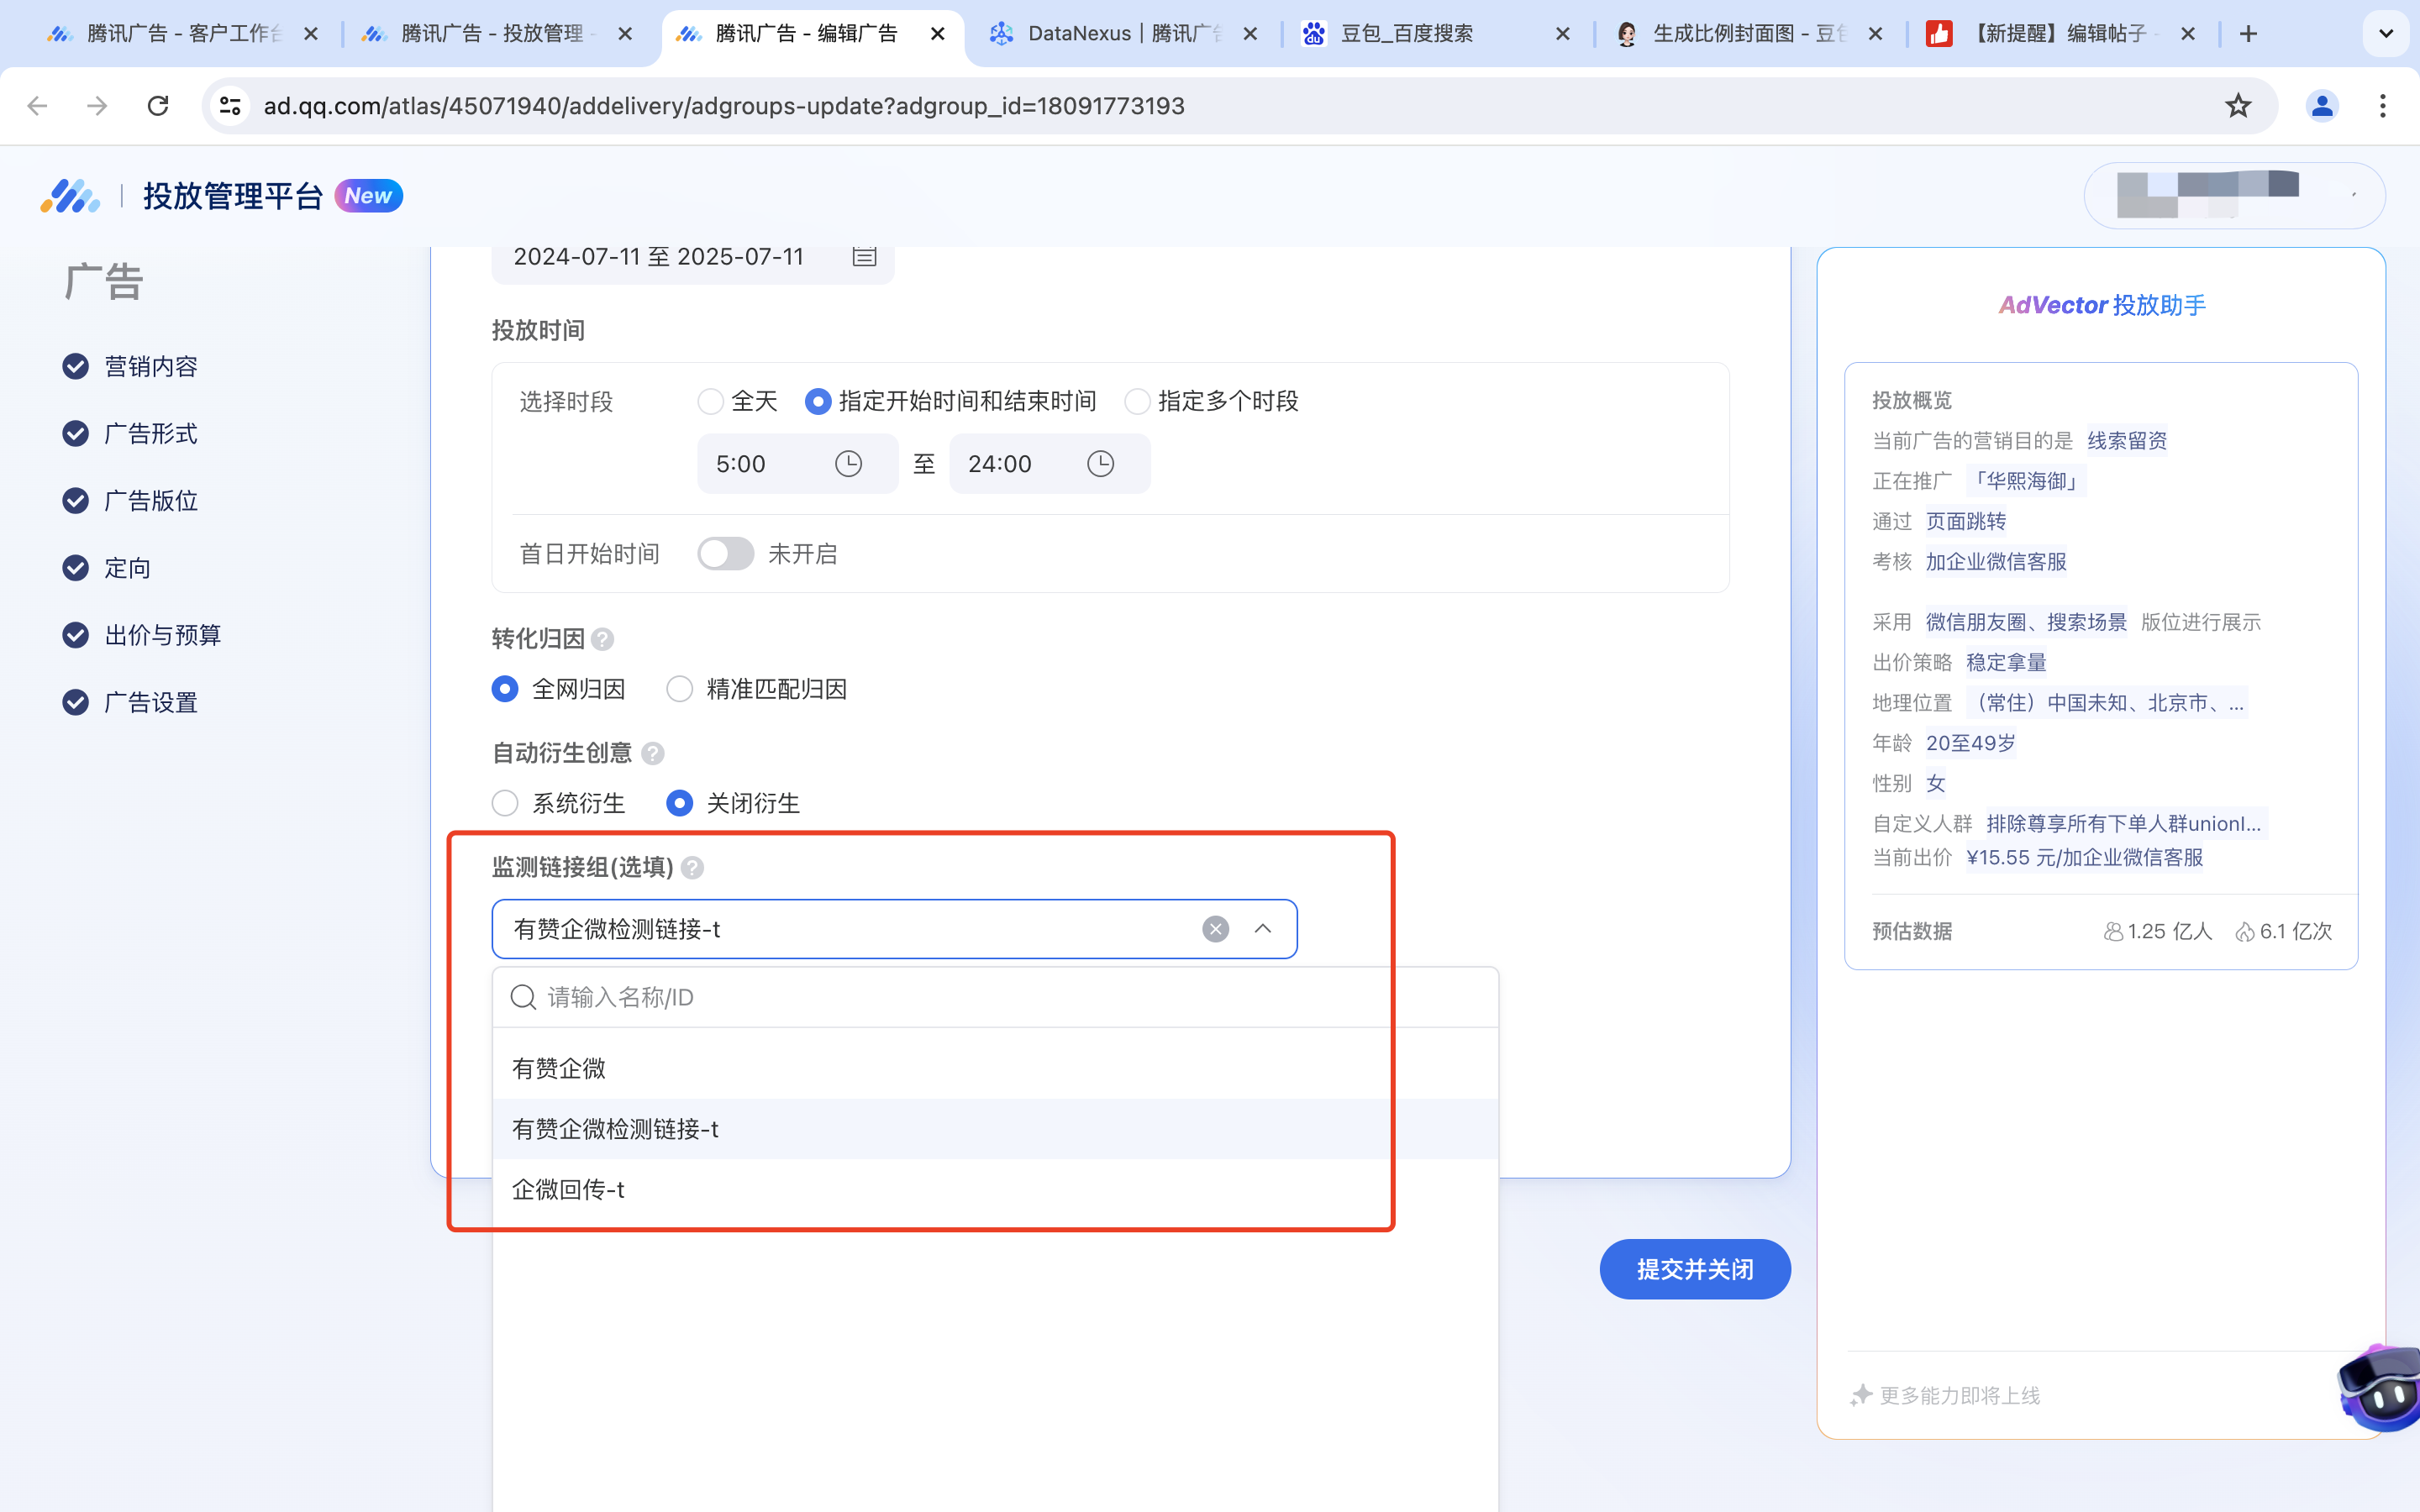The image size is (2420, 1512).
Task: Select 指定开始时间和结束时间 option
Action: pyautogui.click(x=818, y=402)
